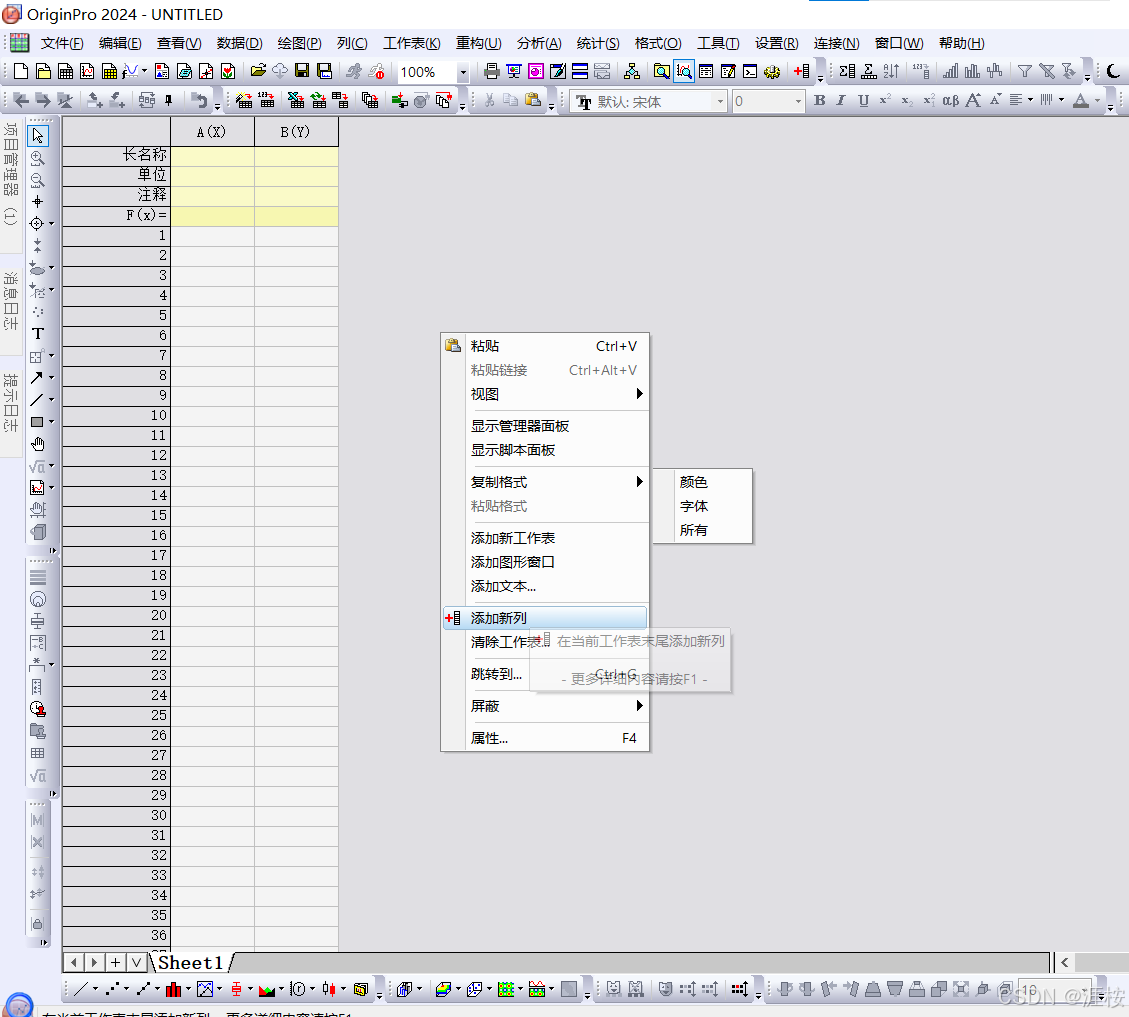Expand the 复制格式 submenu
1129x1017 pixels.
[545, 482]
